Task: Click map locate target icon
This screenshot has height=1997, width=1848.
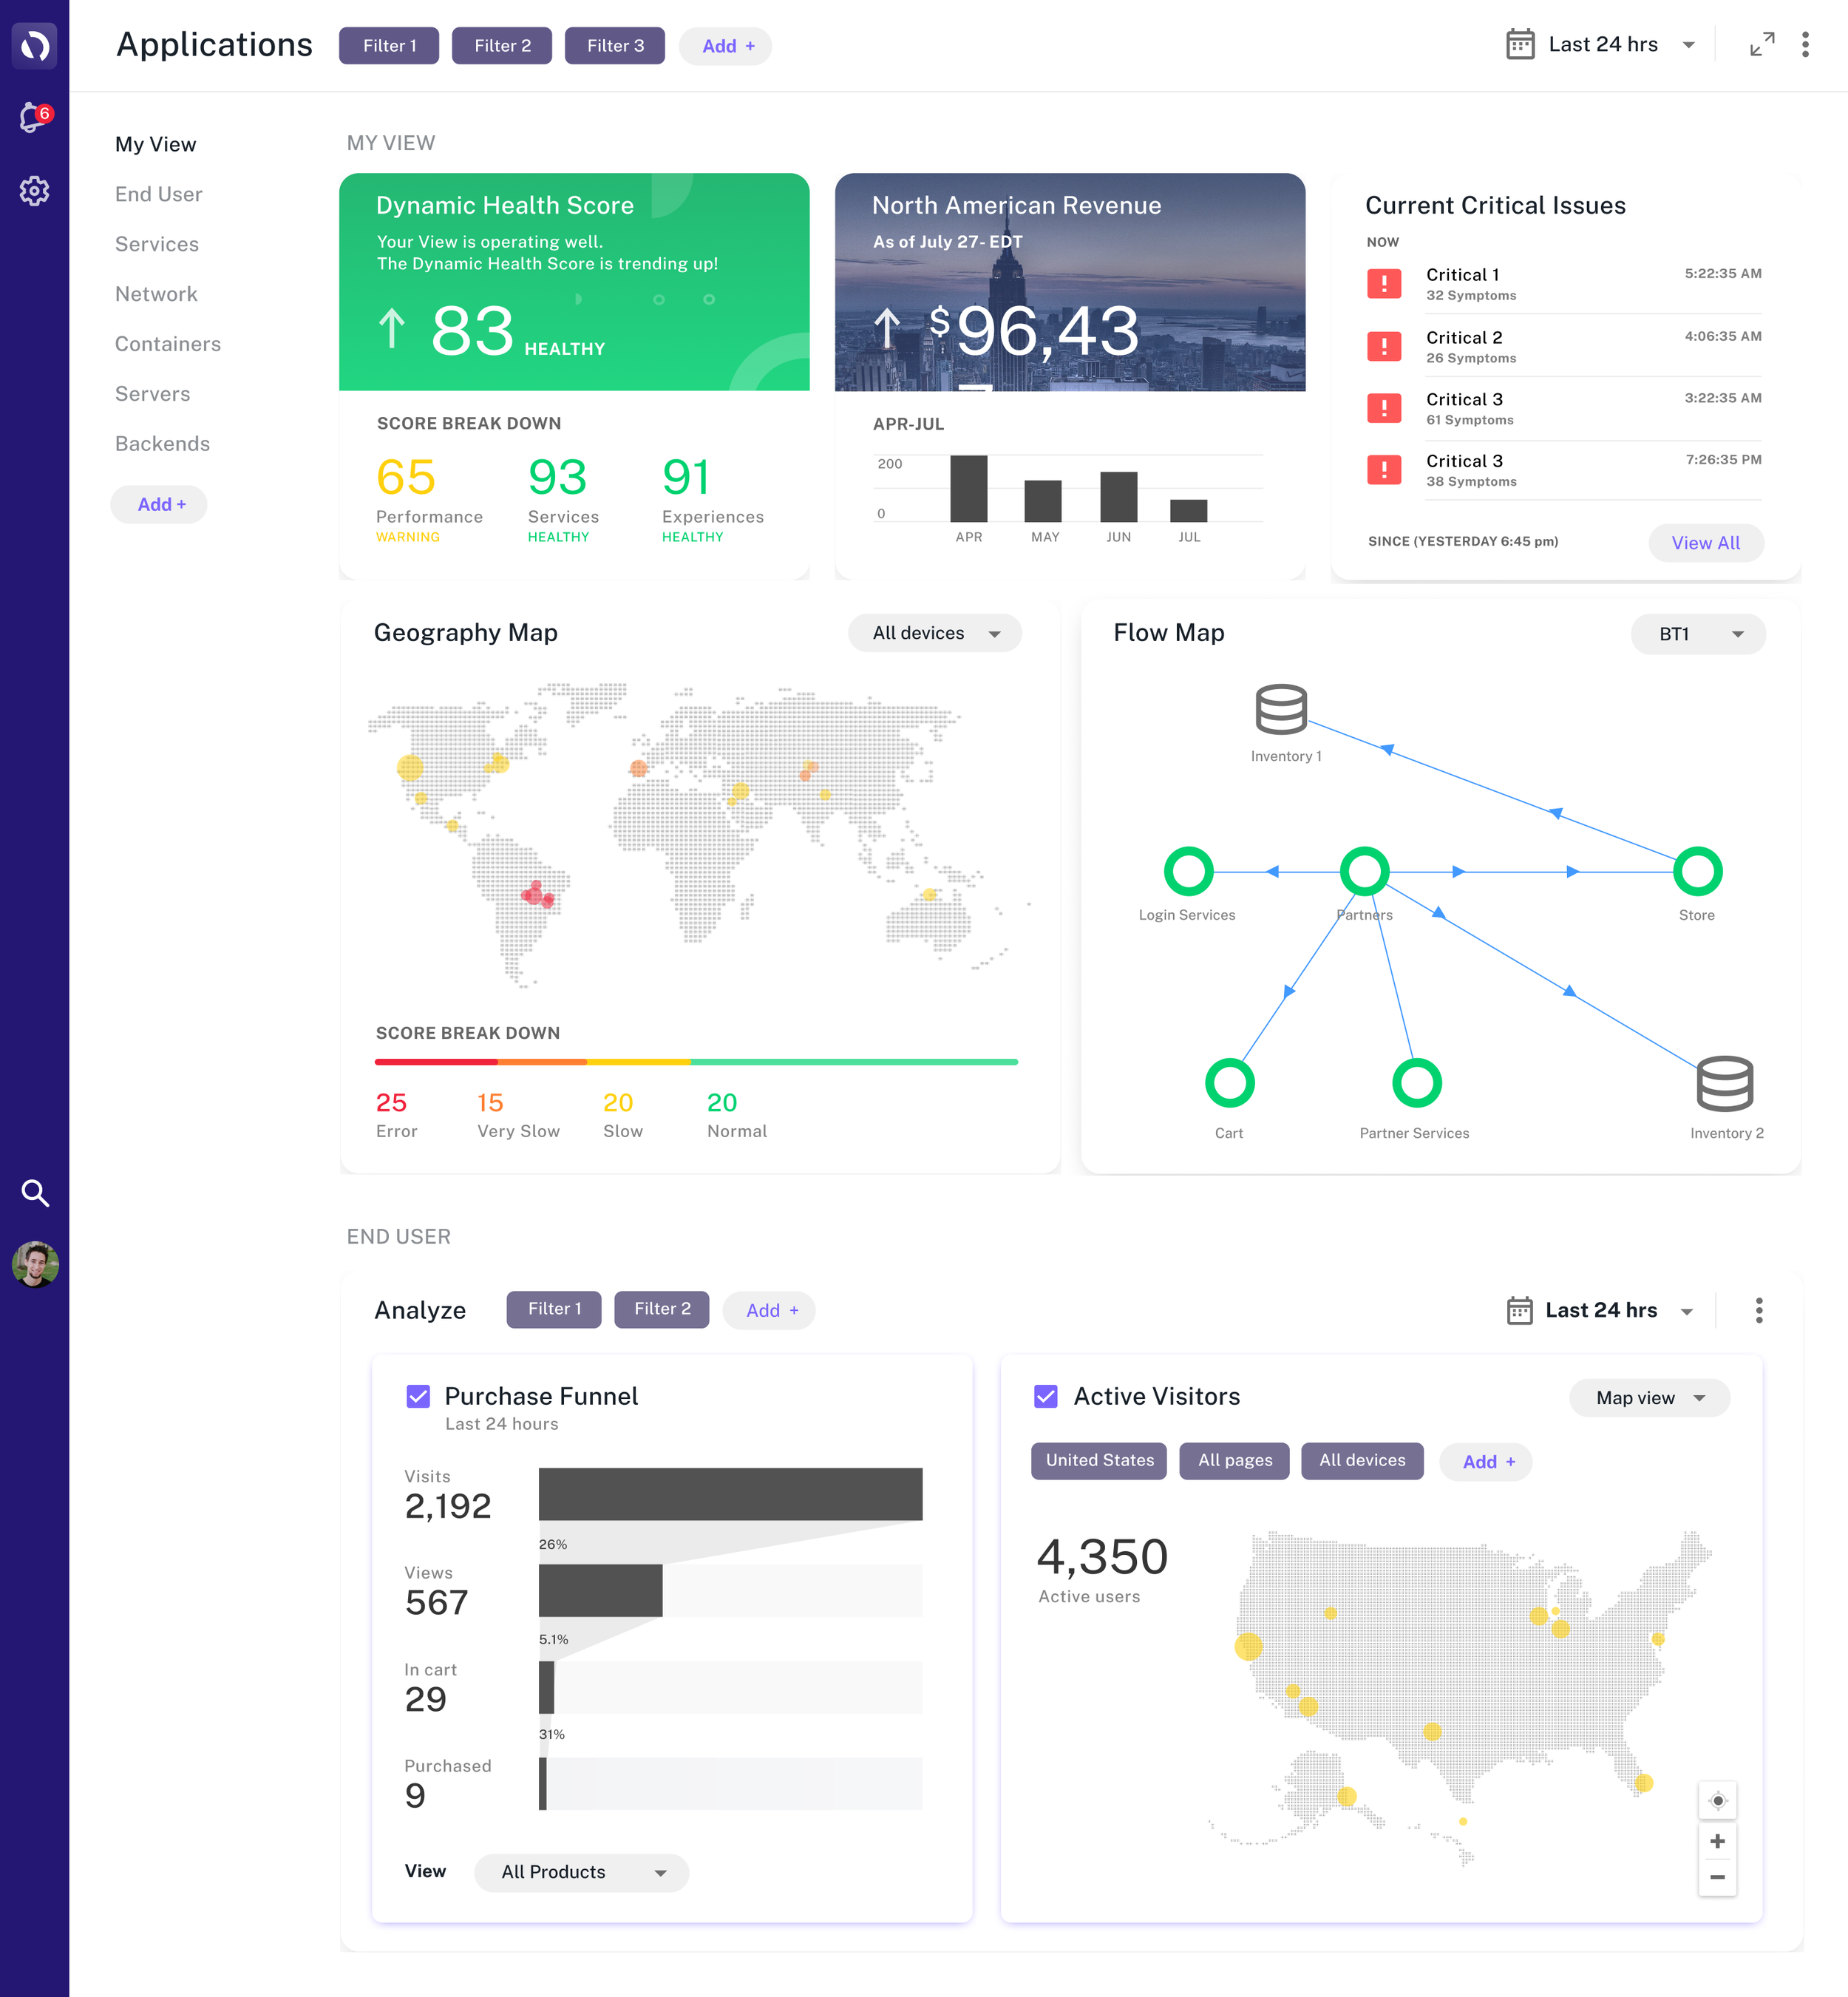Action: click(x=1717, y=1801)
